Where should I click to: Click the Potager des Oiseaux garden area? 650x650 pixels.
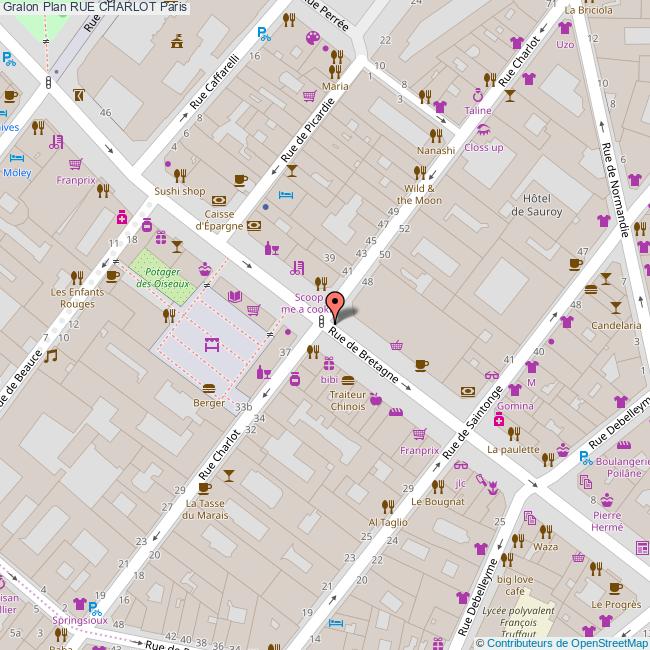(x=161, y=275)
